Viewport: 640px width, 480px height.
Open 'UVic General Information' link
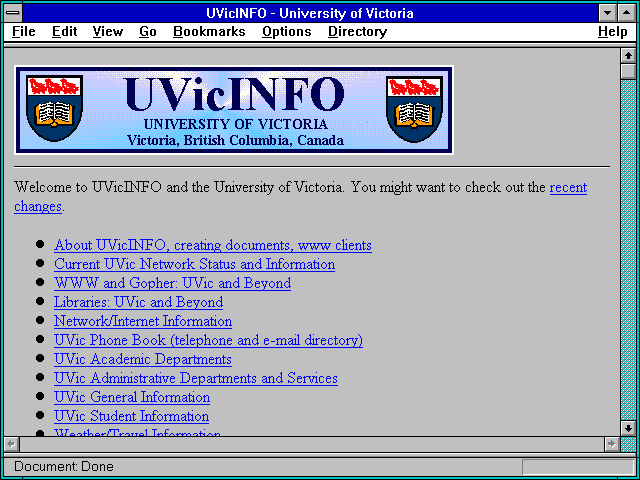tap(132, 398)
